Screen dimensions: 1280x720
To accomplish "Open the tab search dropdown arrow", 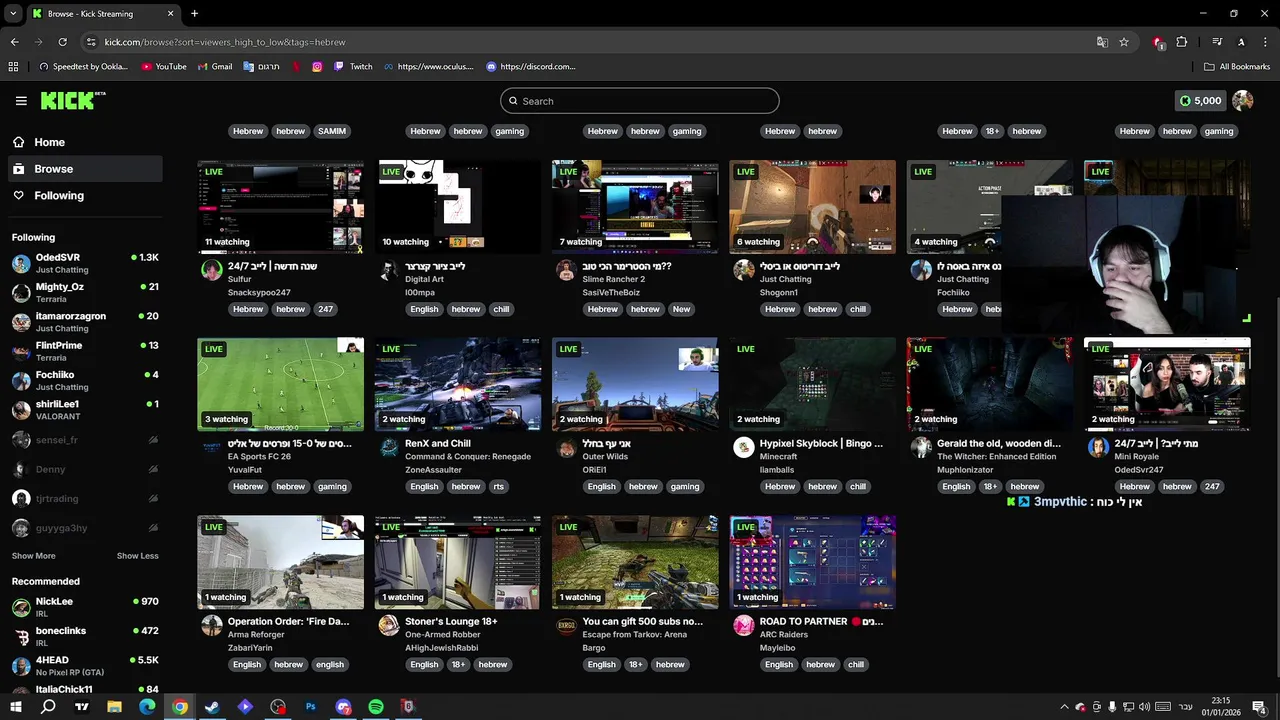I will point(13,13).
